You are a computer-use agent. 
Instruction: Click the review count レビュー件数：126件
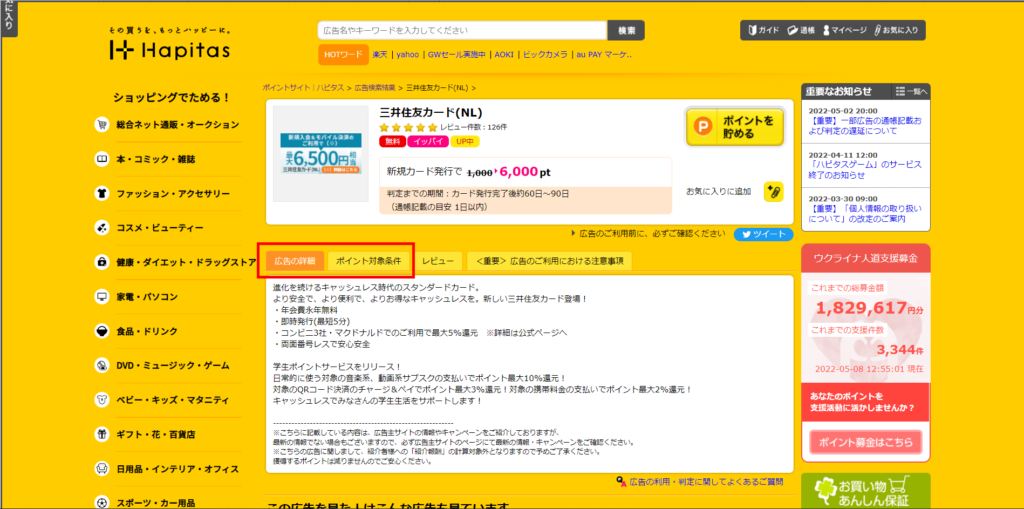tap(473, 127)
